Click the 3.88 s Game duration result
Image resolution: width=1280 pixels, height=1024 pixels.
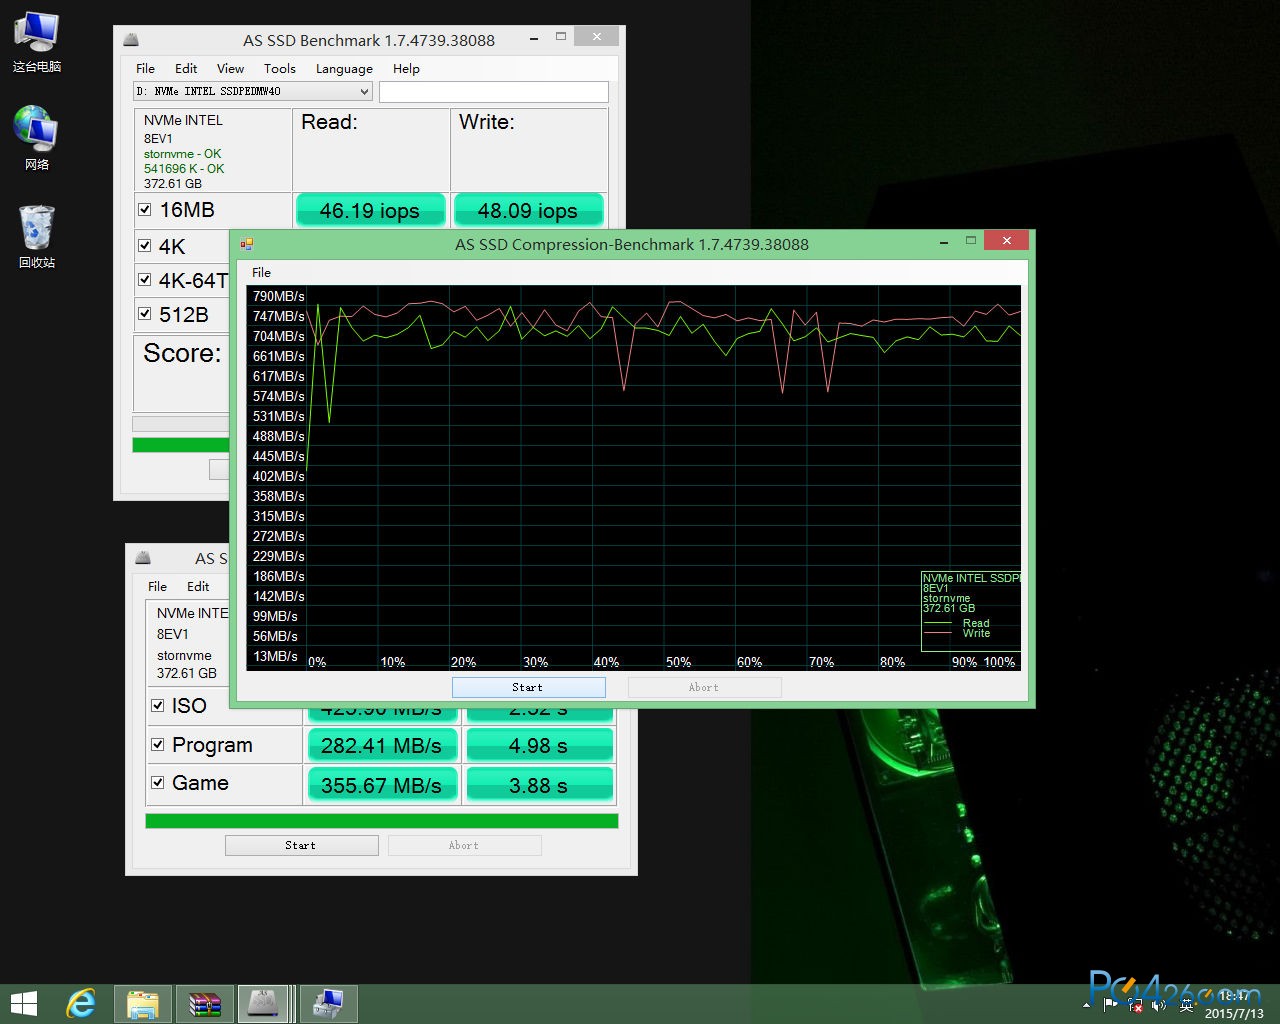point(538,785)
